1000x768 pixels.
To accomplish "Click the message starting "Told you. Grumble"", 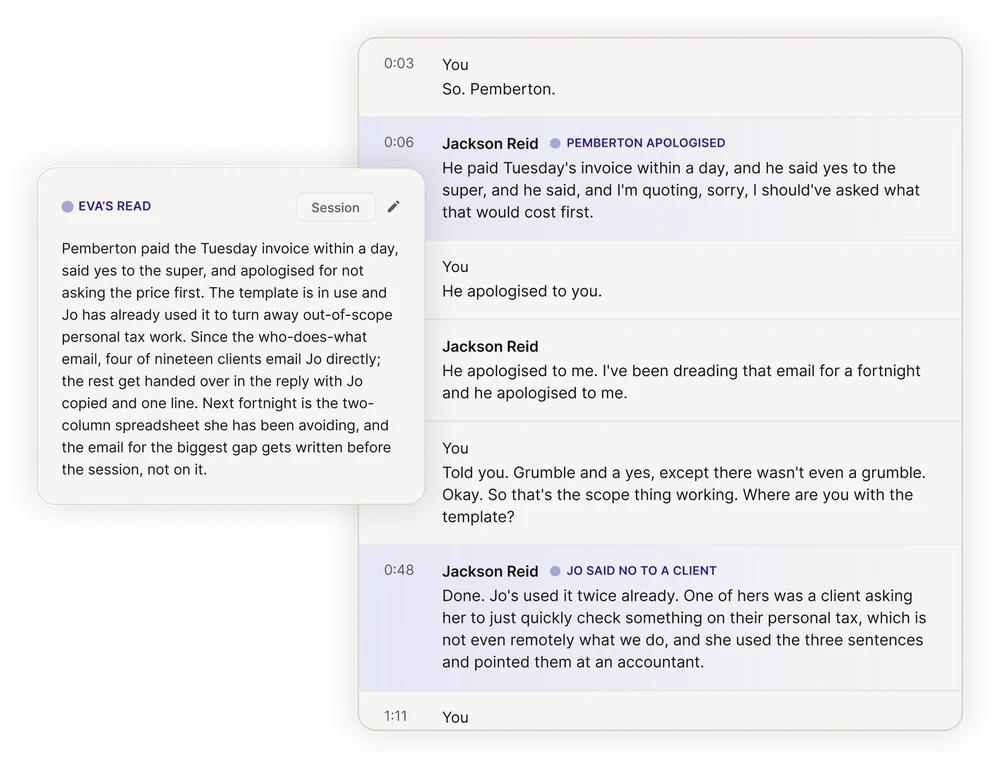I will pos(684,495).
